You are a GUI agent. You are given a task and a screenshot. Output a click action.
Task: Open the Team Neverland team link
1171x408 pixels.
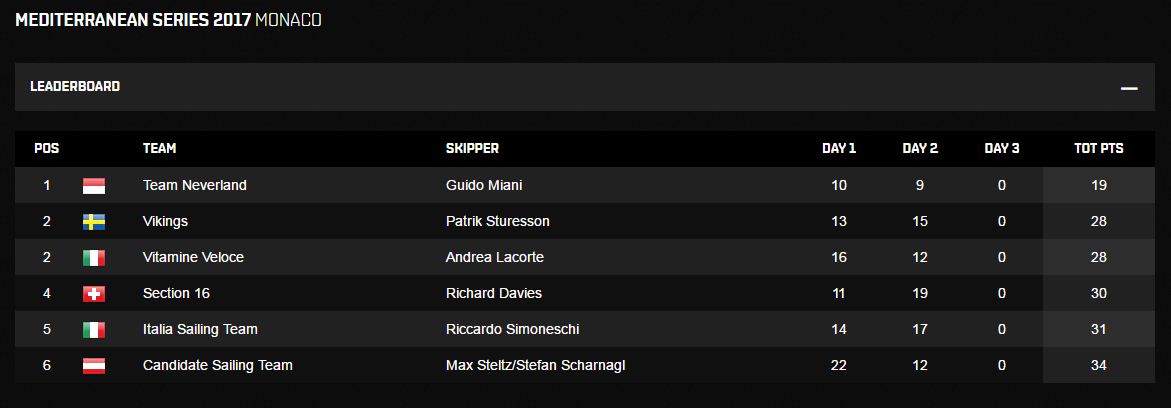[x=194, y=185]
